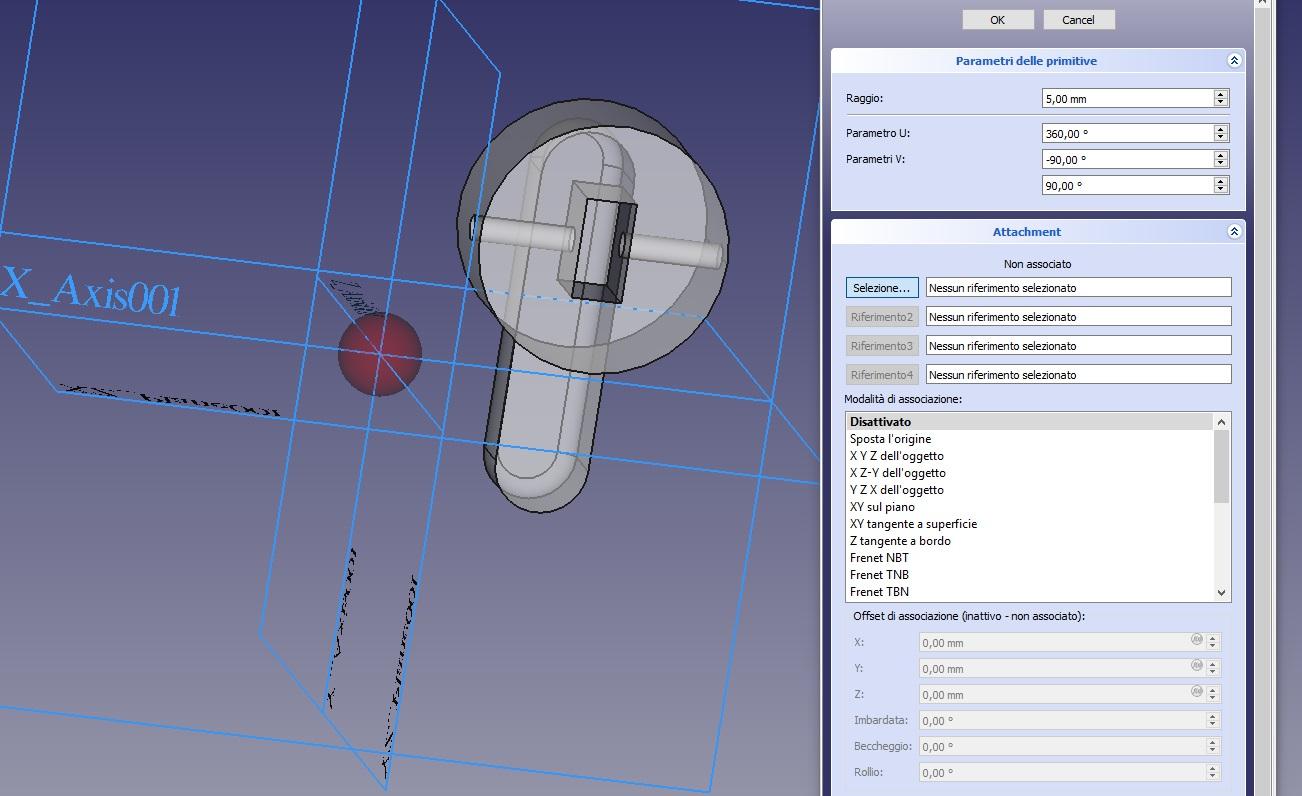Click the red sphere in the viewport
Screen dimensions: 1302x796
pyautogui.click(x=379, y=354)
